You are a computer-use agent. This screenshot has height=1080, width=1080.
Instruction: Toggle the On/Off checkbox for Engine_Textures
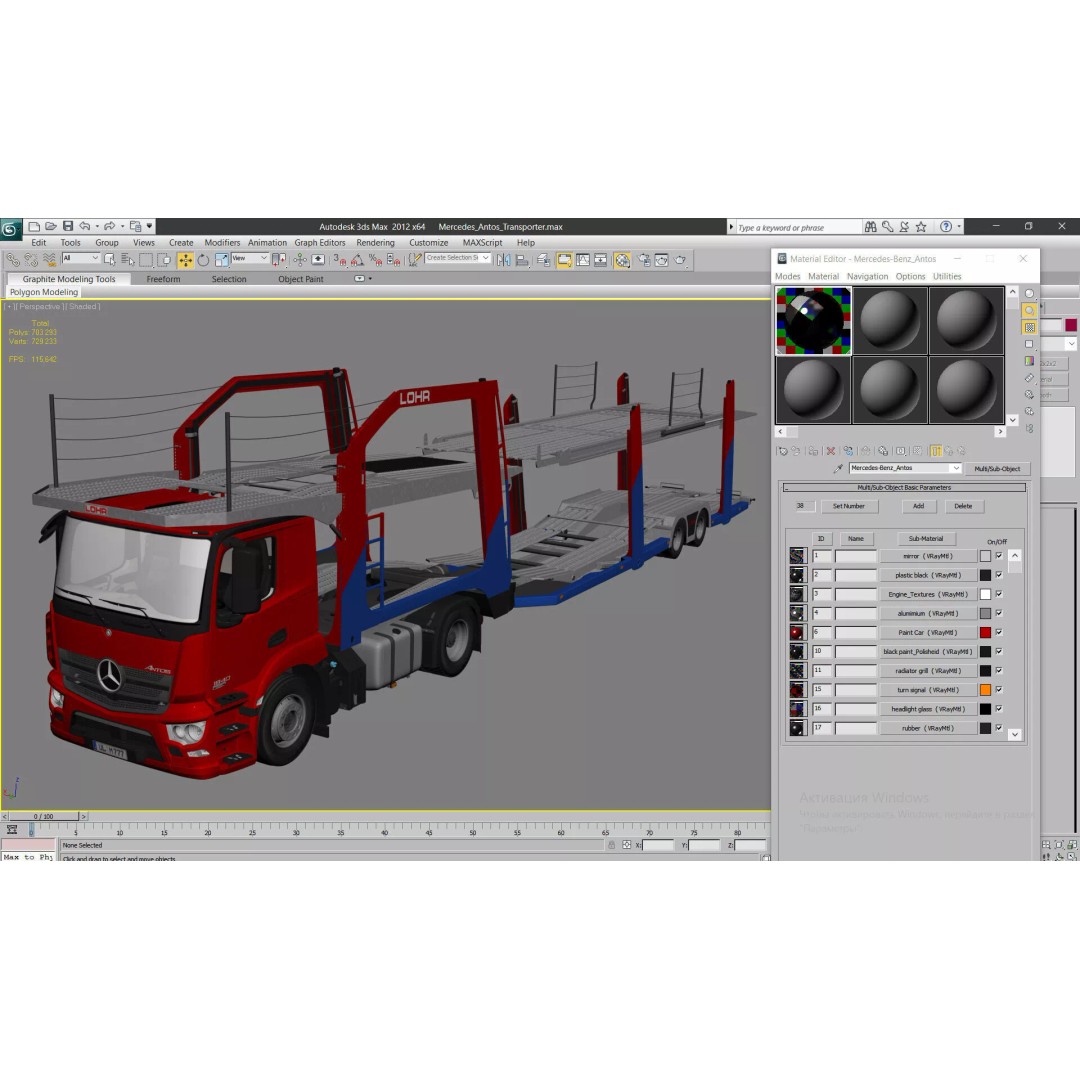[999, 594]
